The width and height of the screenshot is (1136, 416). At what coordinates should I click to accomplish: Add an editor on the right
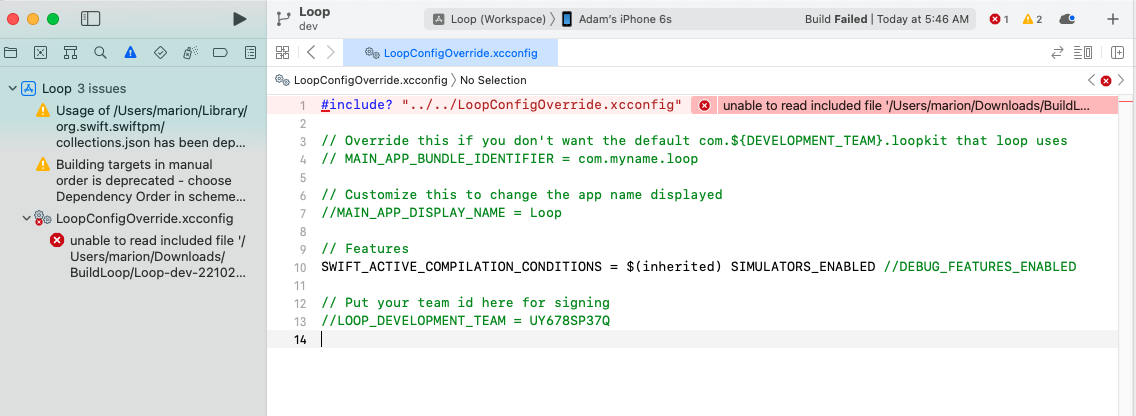click(1117, 52)
